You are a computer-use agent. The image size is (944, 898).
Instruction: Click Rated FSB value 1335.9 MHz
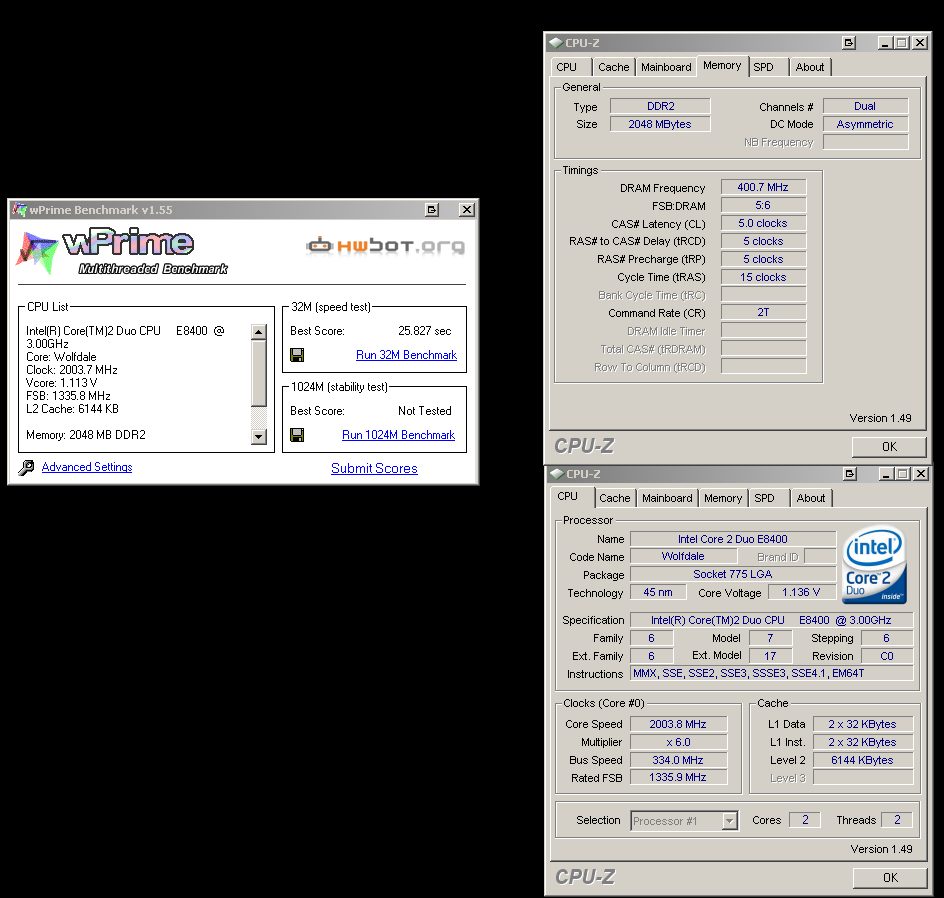(678, 777)
